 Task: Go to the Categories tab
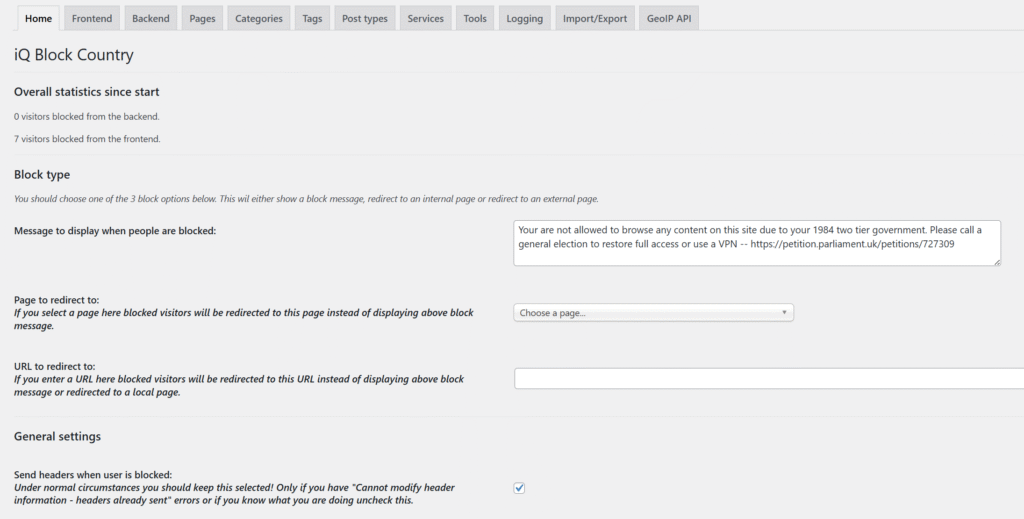(259, 18)
